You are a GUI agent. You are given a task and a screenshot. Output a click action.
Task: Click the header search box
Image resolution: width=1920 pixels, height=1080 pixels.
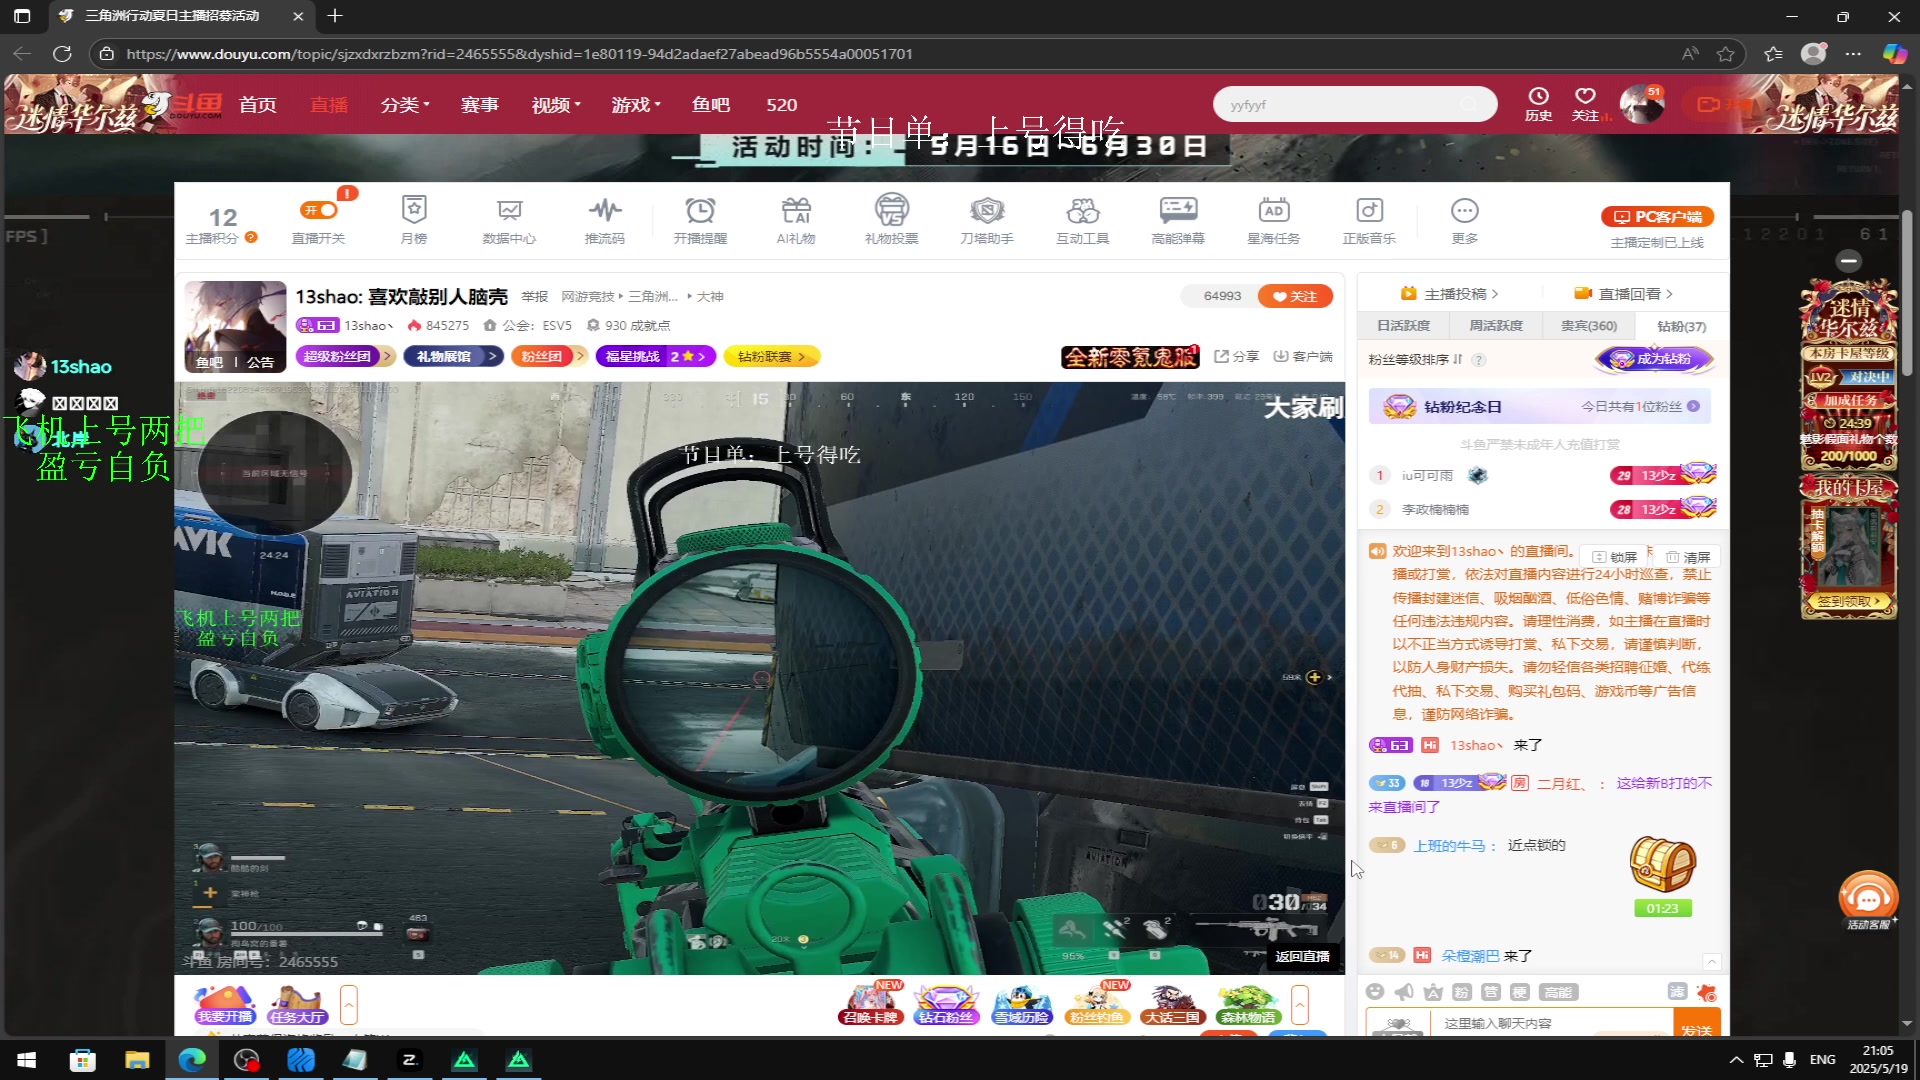pyautogui.click(x=1354, y=104)
